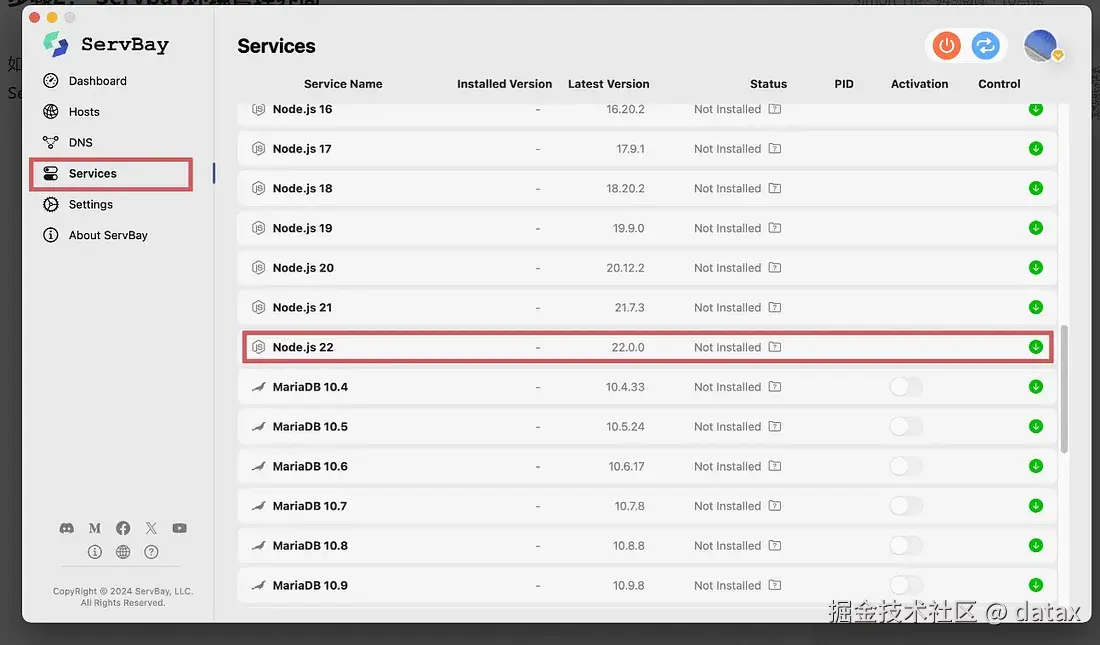The image size is (1100, 645).
Task: Click the Status column header
Action: click(x=768, y=84)
